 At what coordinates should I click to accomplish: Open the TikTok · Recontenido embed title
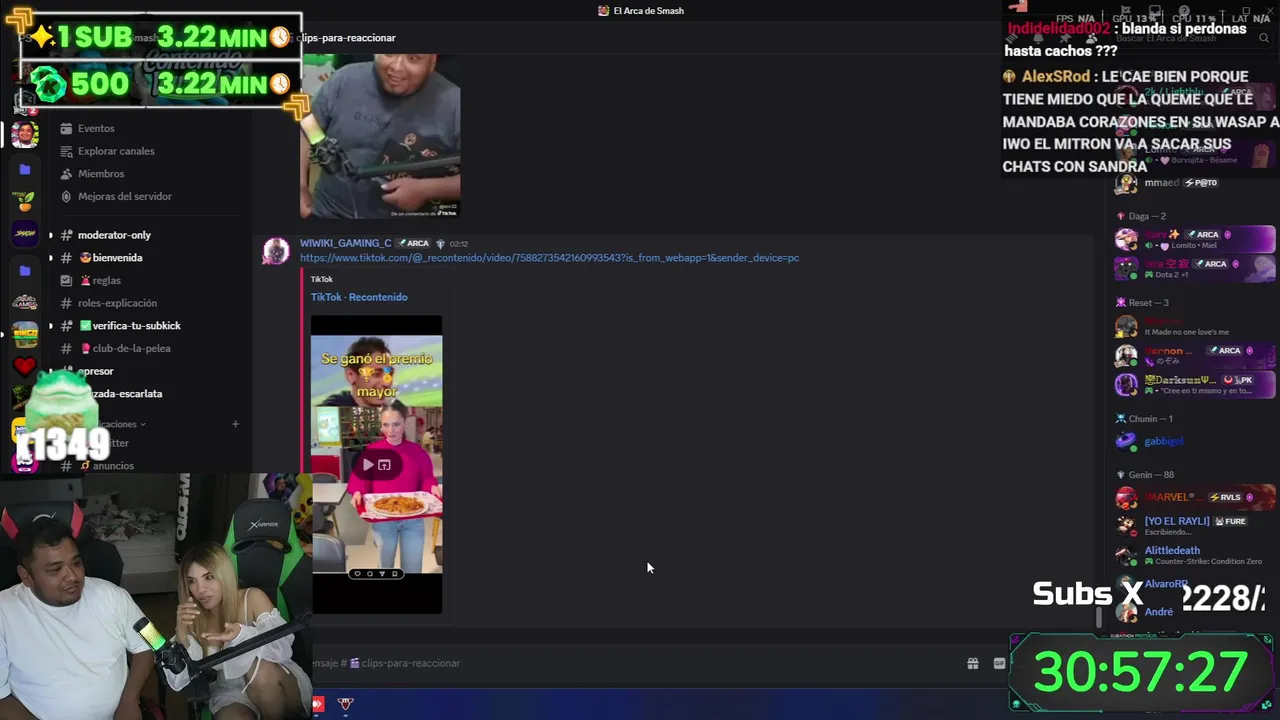358,297
